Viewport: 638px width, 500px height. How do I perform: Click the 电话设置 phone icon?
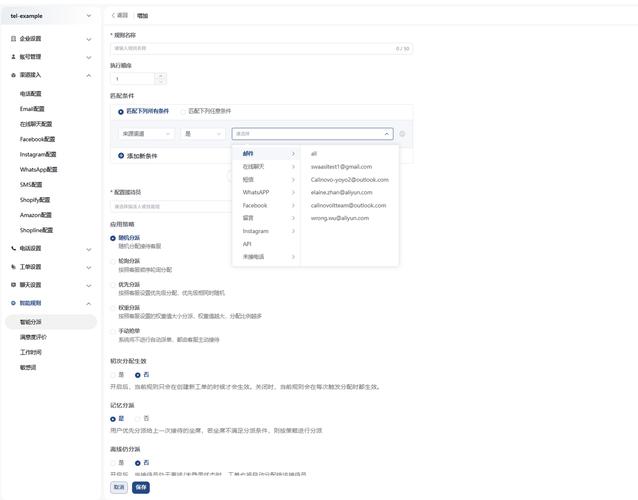(x=13, y=248)
